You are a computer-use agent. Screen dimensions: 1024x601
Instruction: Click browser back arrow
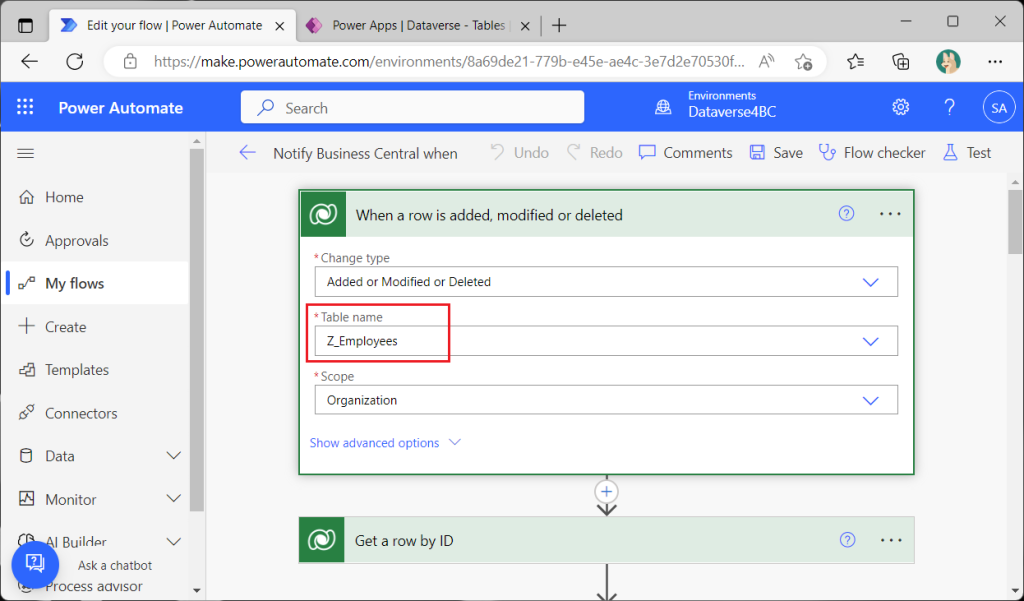(x=29, y=61)
